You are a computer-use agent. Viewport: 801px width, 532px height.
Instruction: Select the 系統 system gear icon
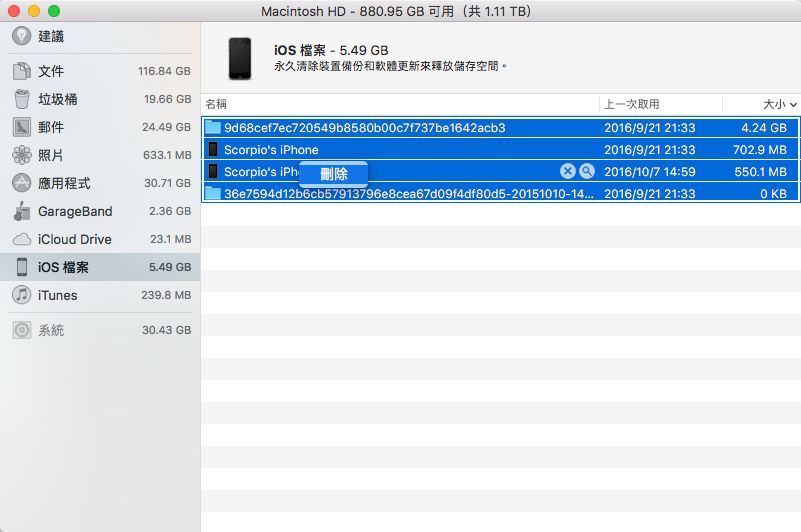pyautogui.click(x=21, y=330)
